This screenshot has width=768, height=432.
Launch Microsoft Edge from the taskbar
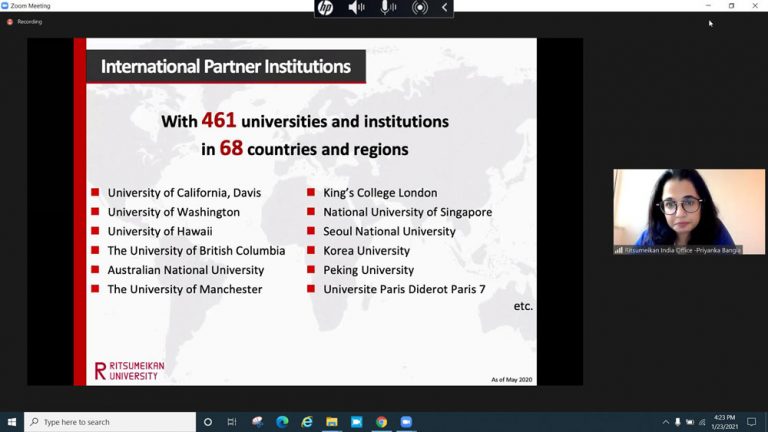pos(282,422)
